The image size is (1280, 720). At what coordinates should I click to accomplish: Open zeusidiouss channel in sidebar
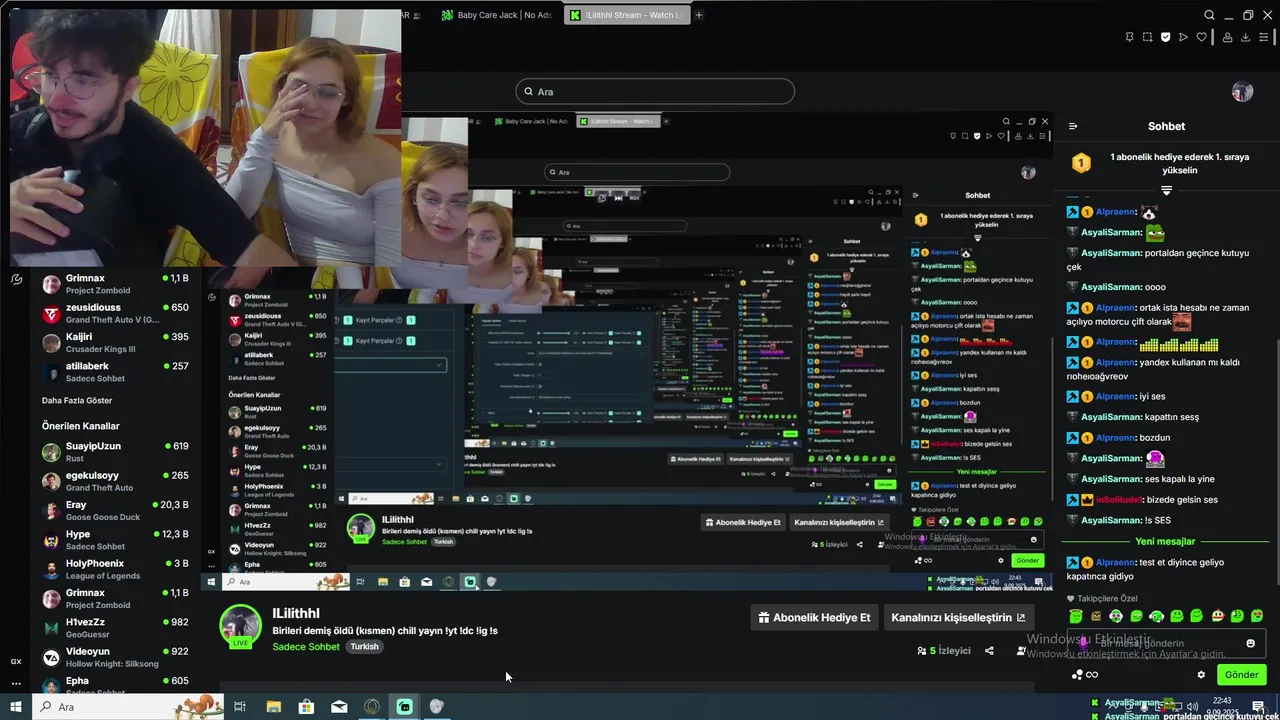coord(115,313)
